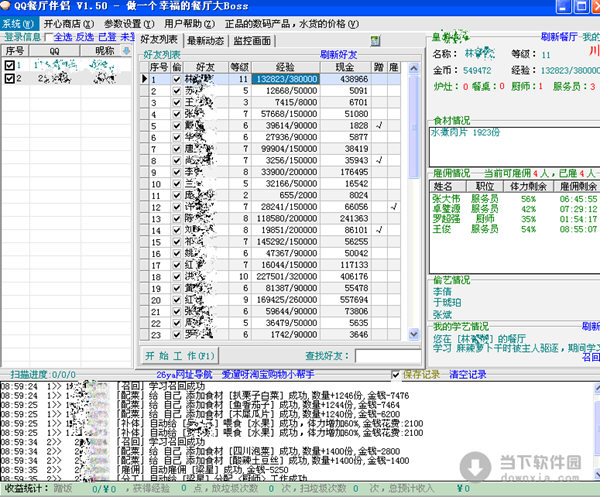Click the 刷新餐厅 link
This screenshot has height=497, width=600.
[x=559, y=37]
